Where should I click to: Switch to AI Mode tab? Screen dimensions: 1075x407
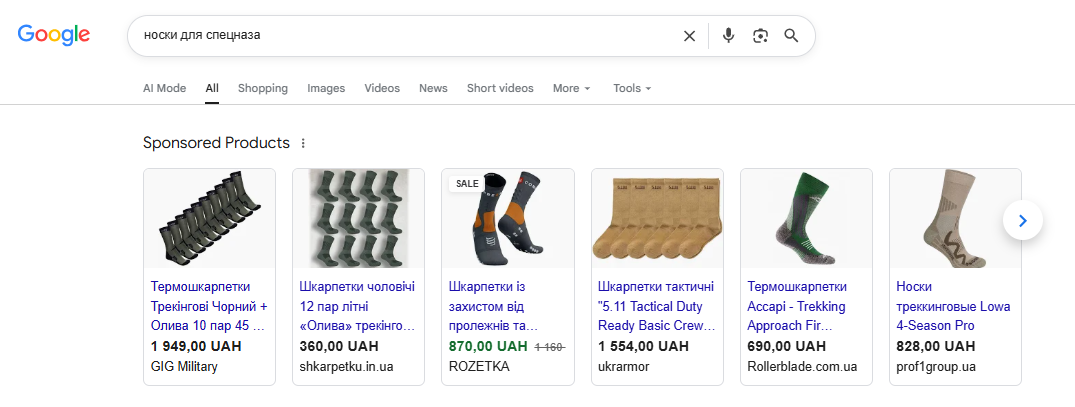pos(165,88)
